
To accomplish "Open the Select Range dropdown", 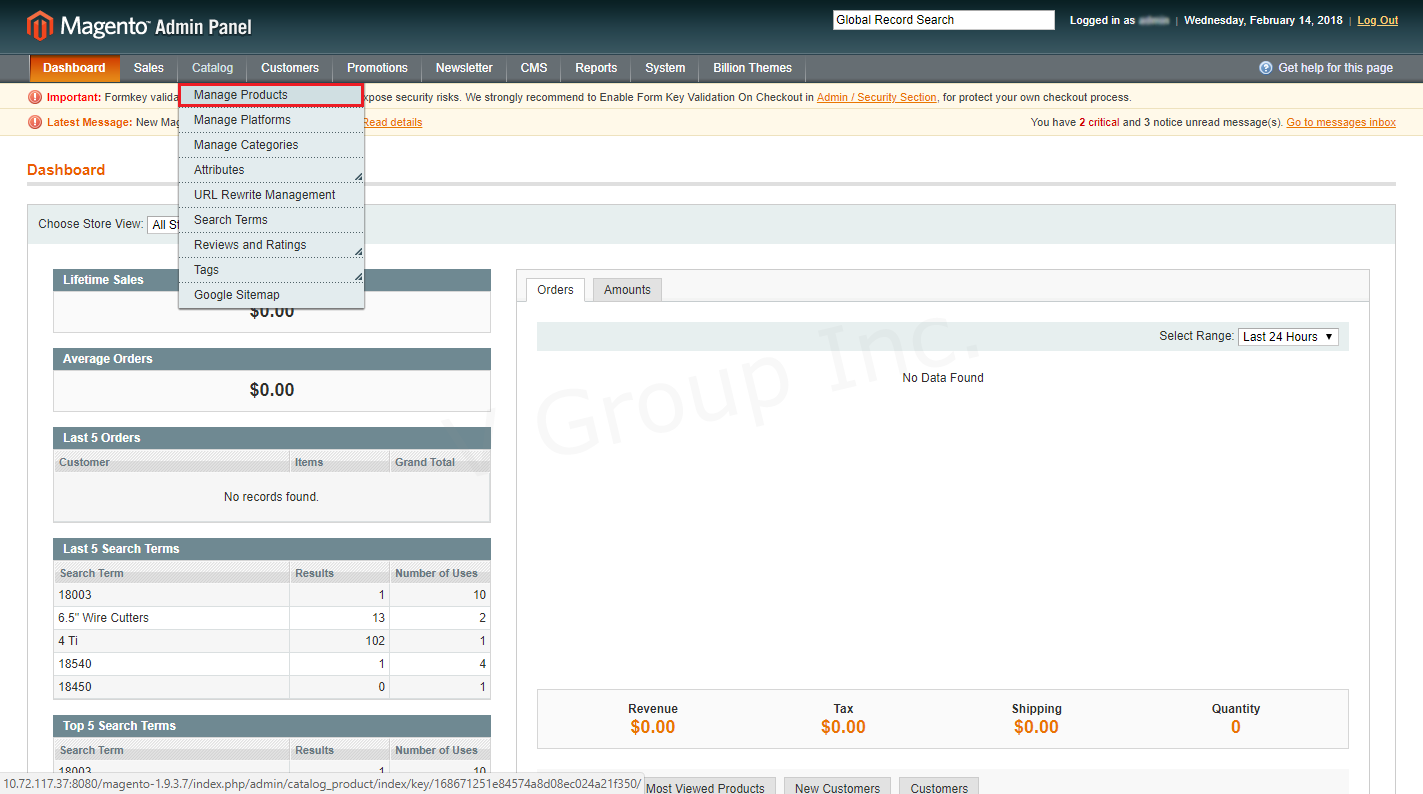I will [1287, 337].
